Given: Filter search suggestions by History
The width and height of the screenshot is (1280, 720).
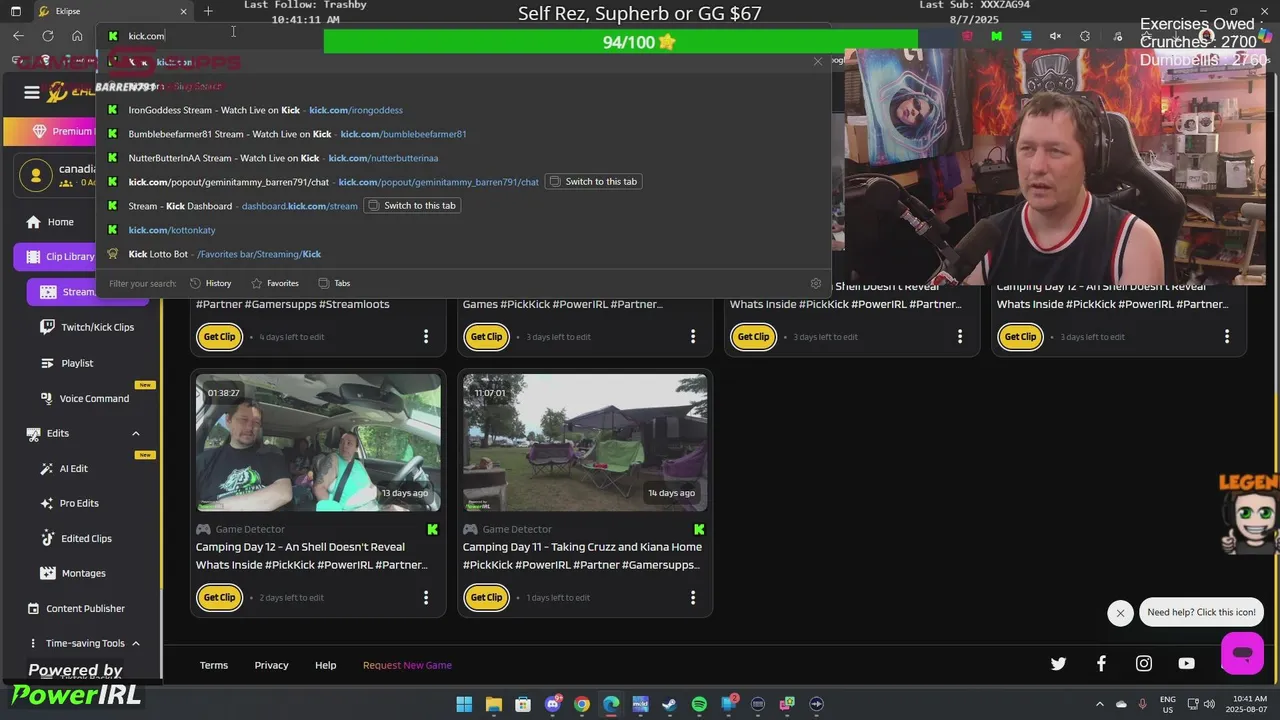Looking at the screenshot, I should pyautogui.click(x=210, y=283).
